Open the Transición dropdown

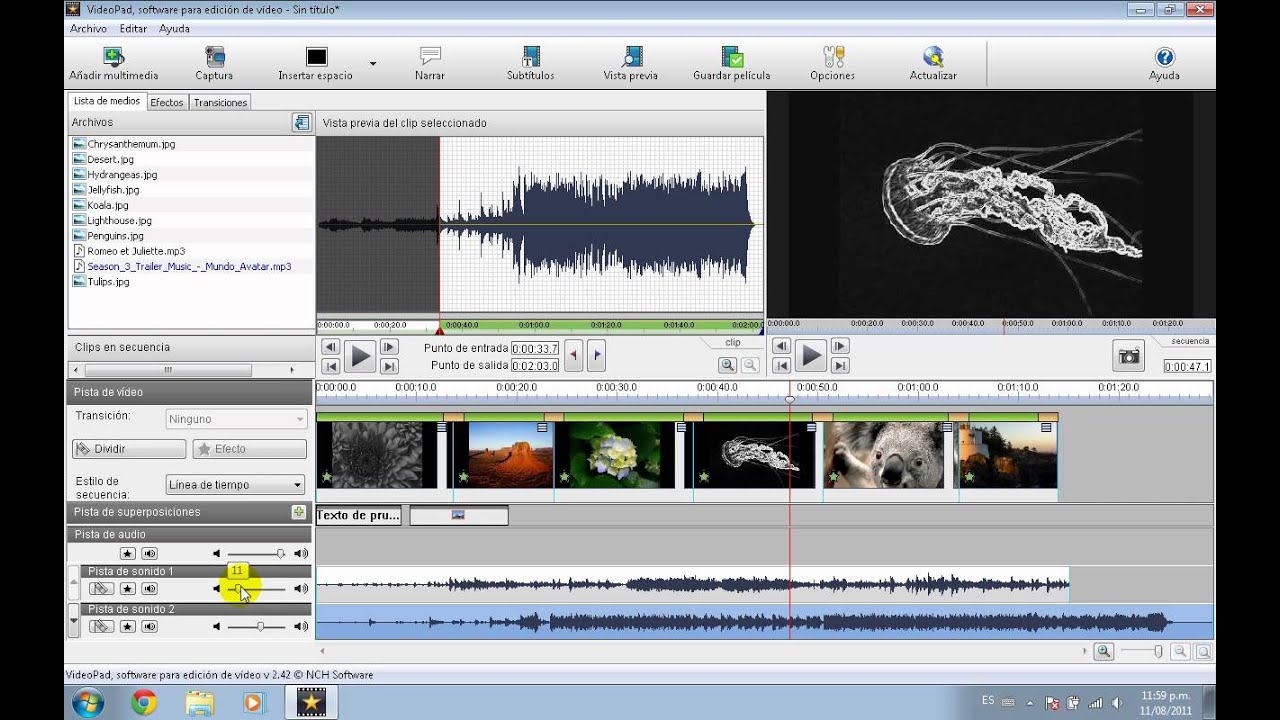(x=236, y=419)
